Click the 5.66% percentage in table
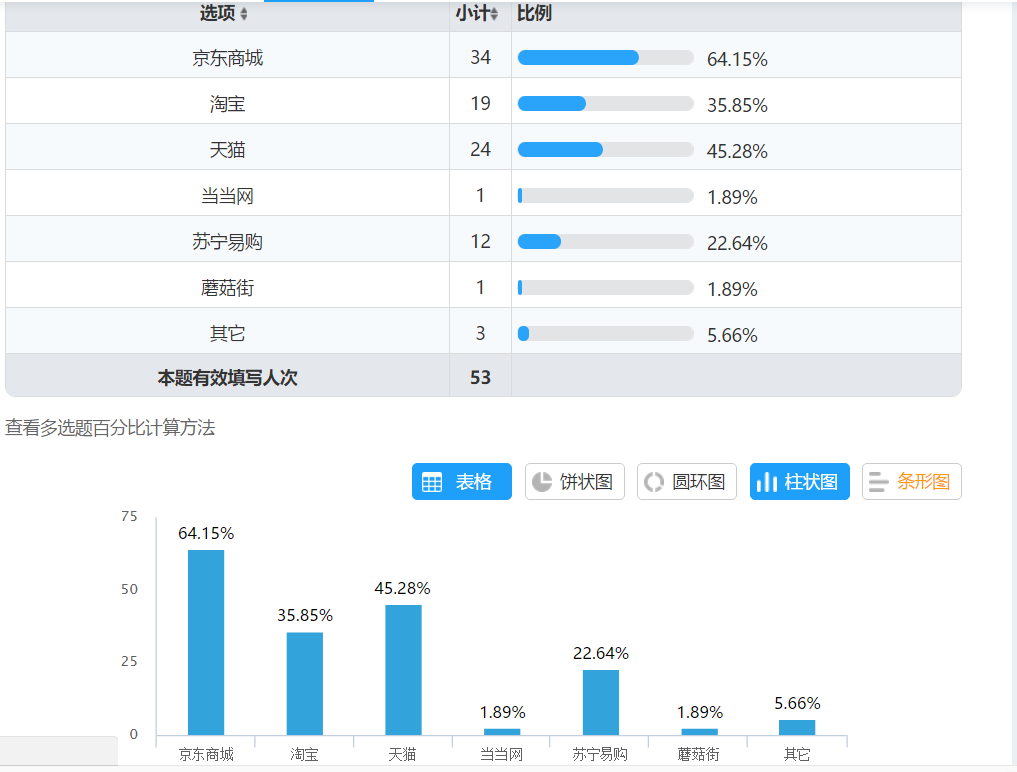 732,335
